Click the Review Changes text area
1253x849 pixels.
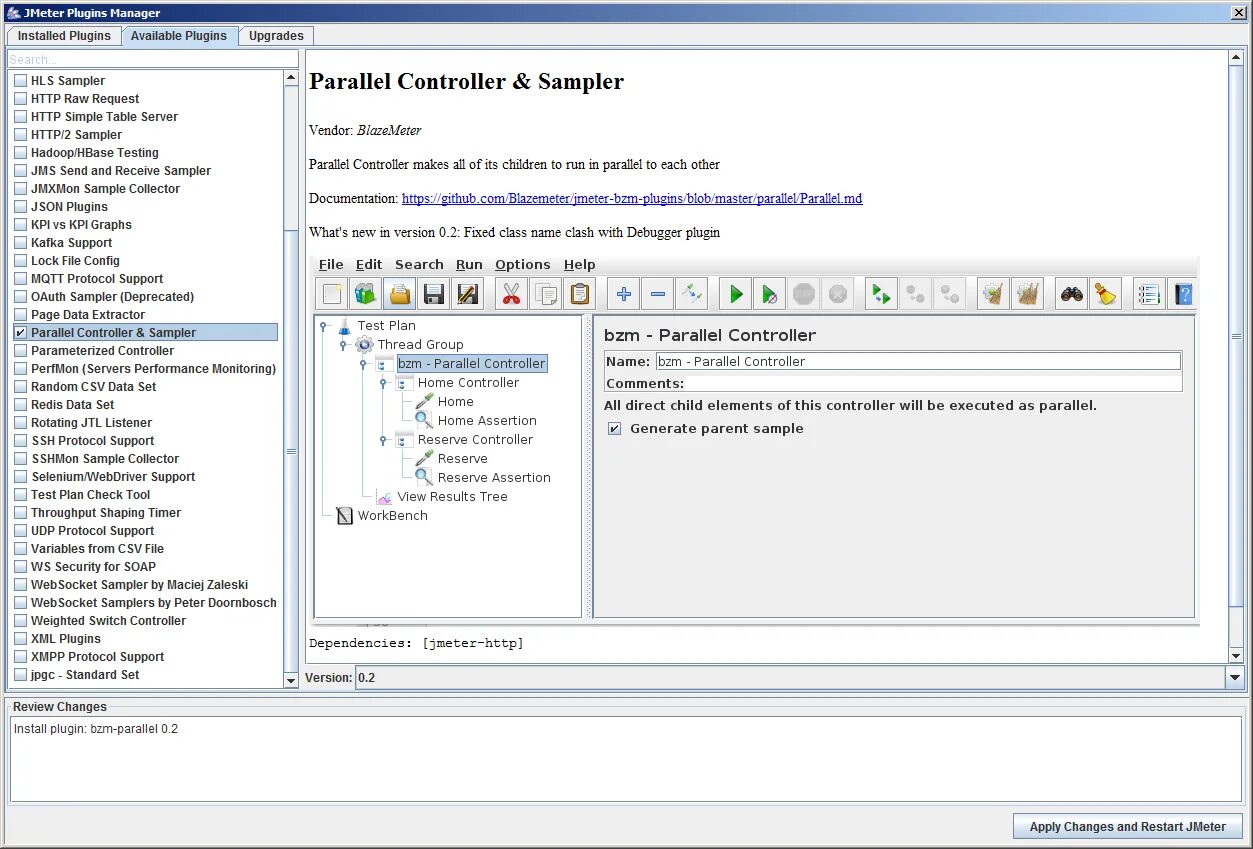coord(626,760)
